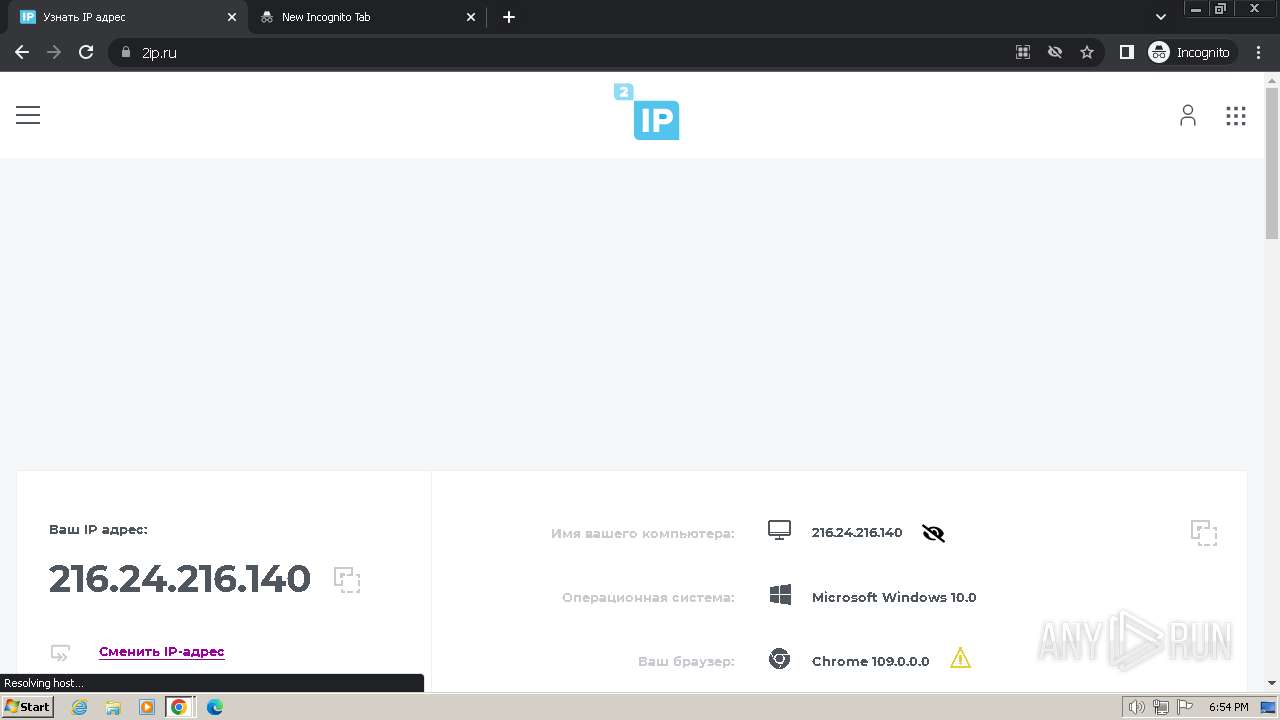Click the copy icon at info panel right
1280x720 pixels.
(1204, 533)
